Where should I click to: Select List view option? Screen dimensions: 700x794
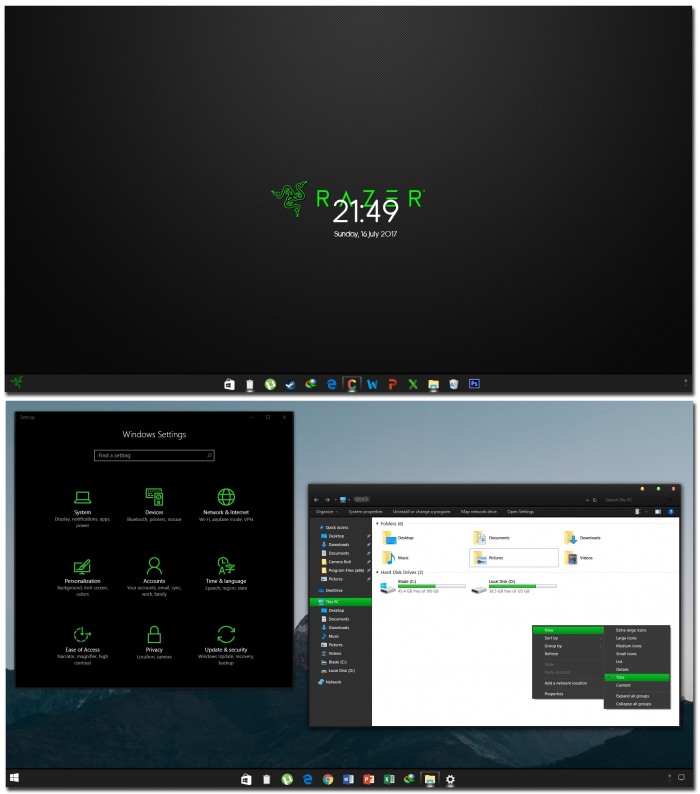[637, 662]
